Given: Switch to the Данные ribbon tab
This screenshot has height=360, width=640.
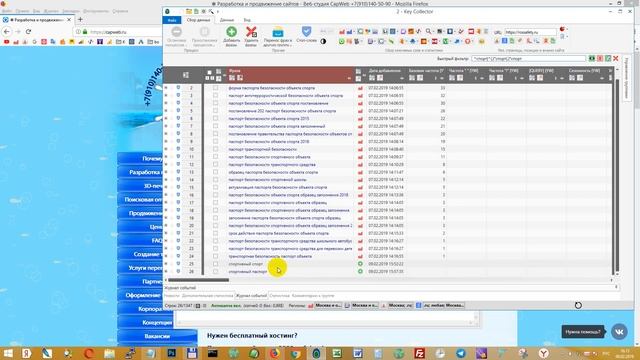Looking at the screenshot, I should click(x=227, y=20).
